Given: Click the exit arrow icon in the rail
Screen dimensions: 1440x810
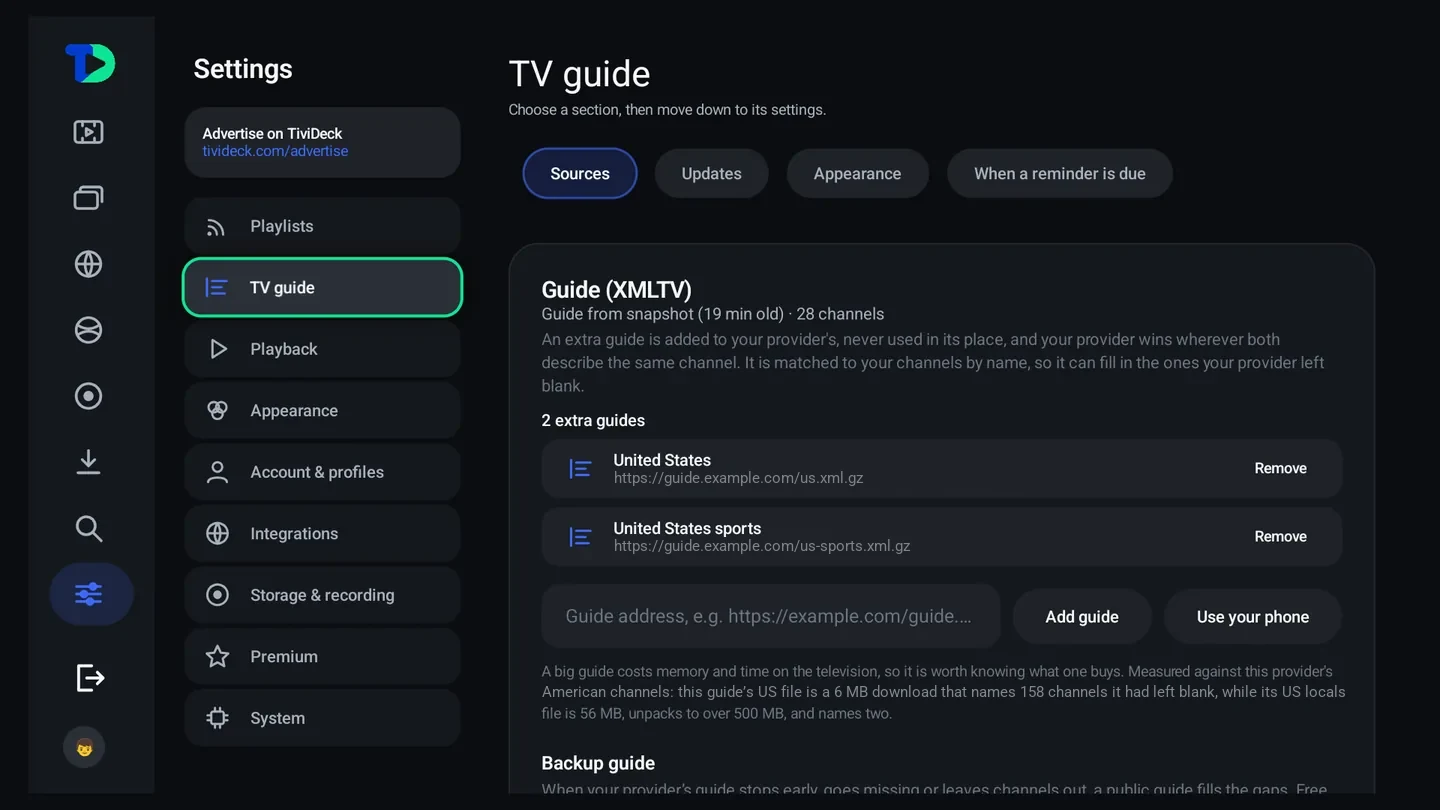Looking at the screenshot, I should (x=90, y=678).
